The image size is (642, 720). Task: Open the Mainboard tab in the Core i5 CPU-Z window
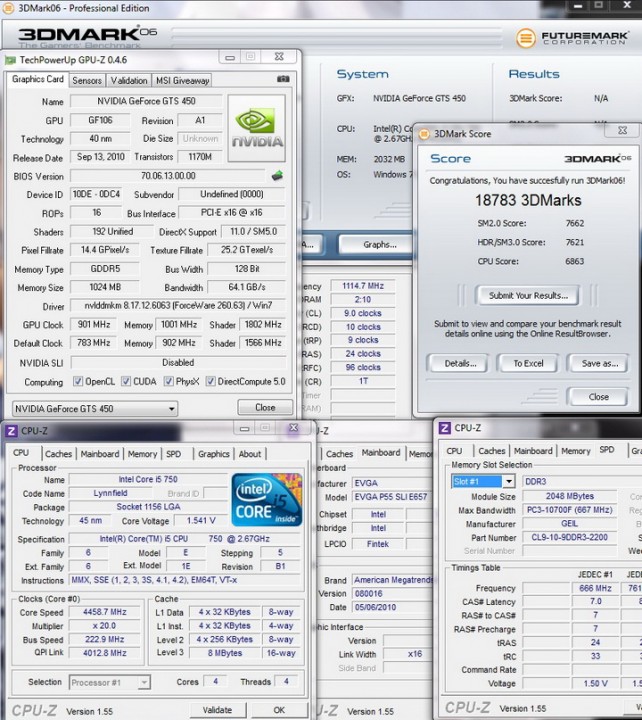click(100, 454)
